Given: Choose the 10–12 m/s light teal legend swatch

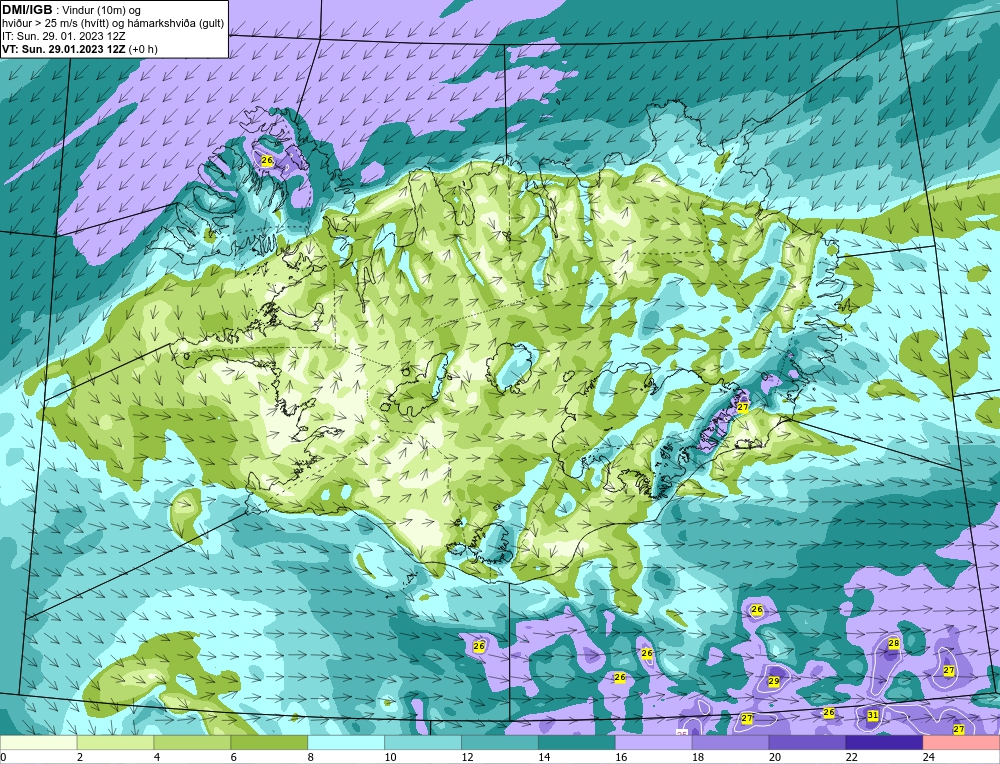Looking at the screenshot, I should click(423, 743).
